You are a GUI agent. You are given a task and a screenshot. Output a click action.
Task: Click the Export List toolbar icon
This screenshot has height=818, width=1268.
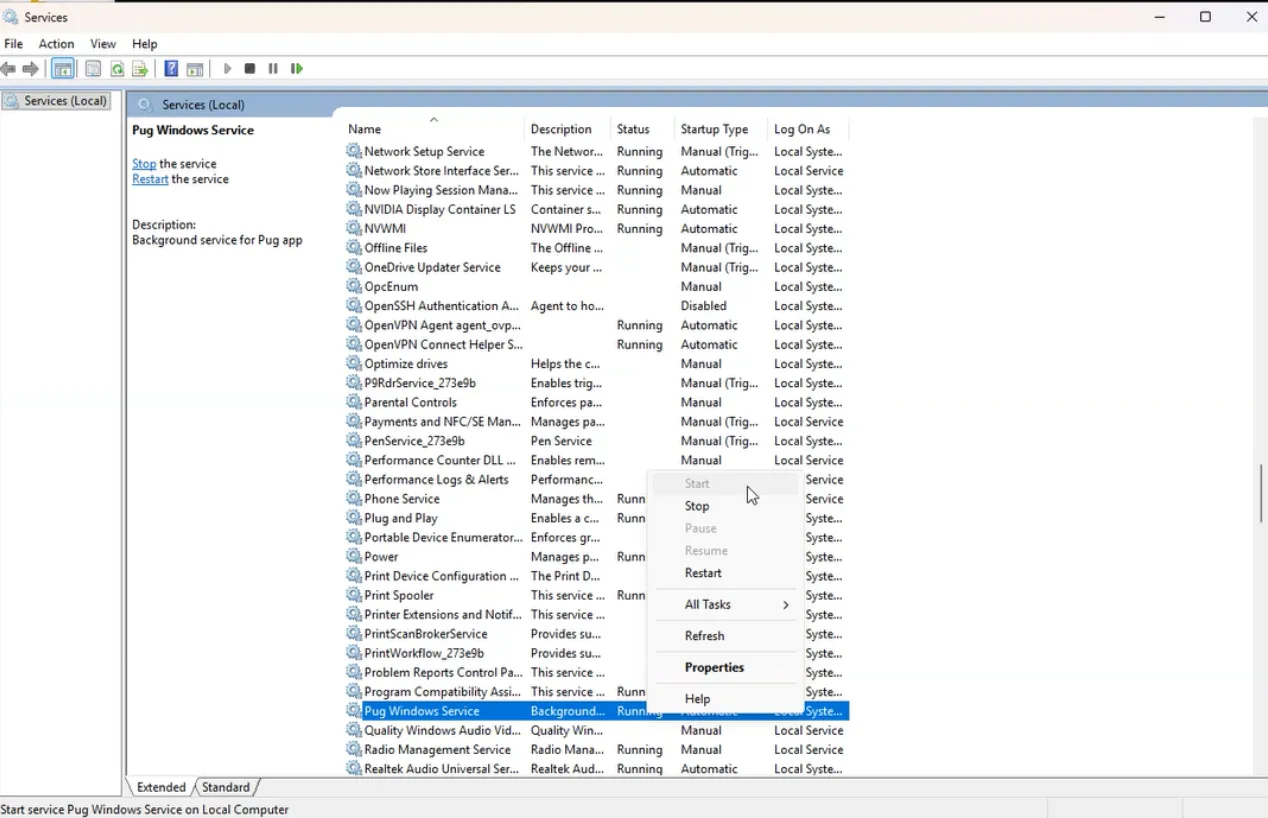coord(140,69)
